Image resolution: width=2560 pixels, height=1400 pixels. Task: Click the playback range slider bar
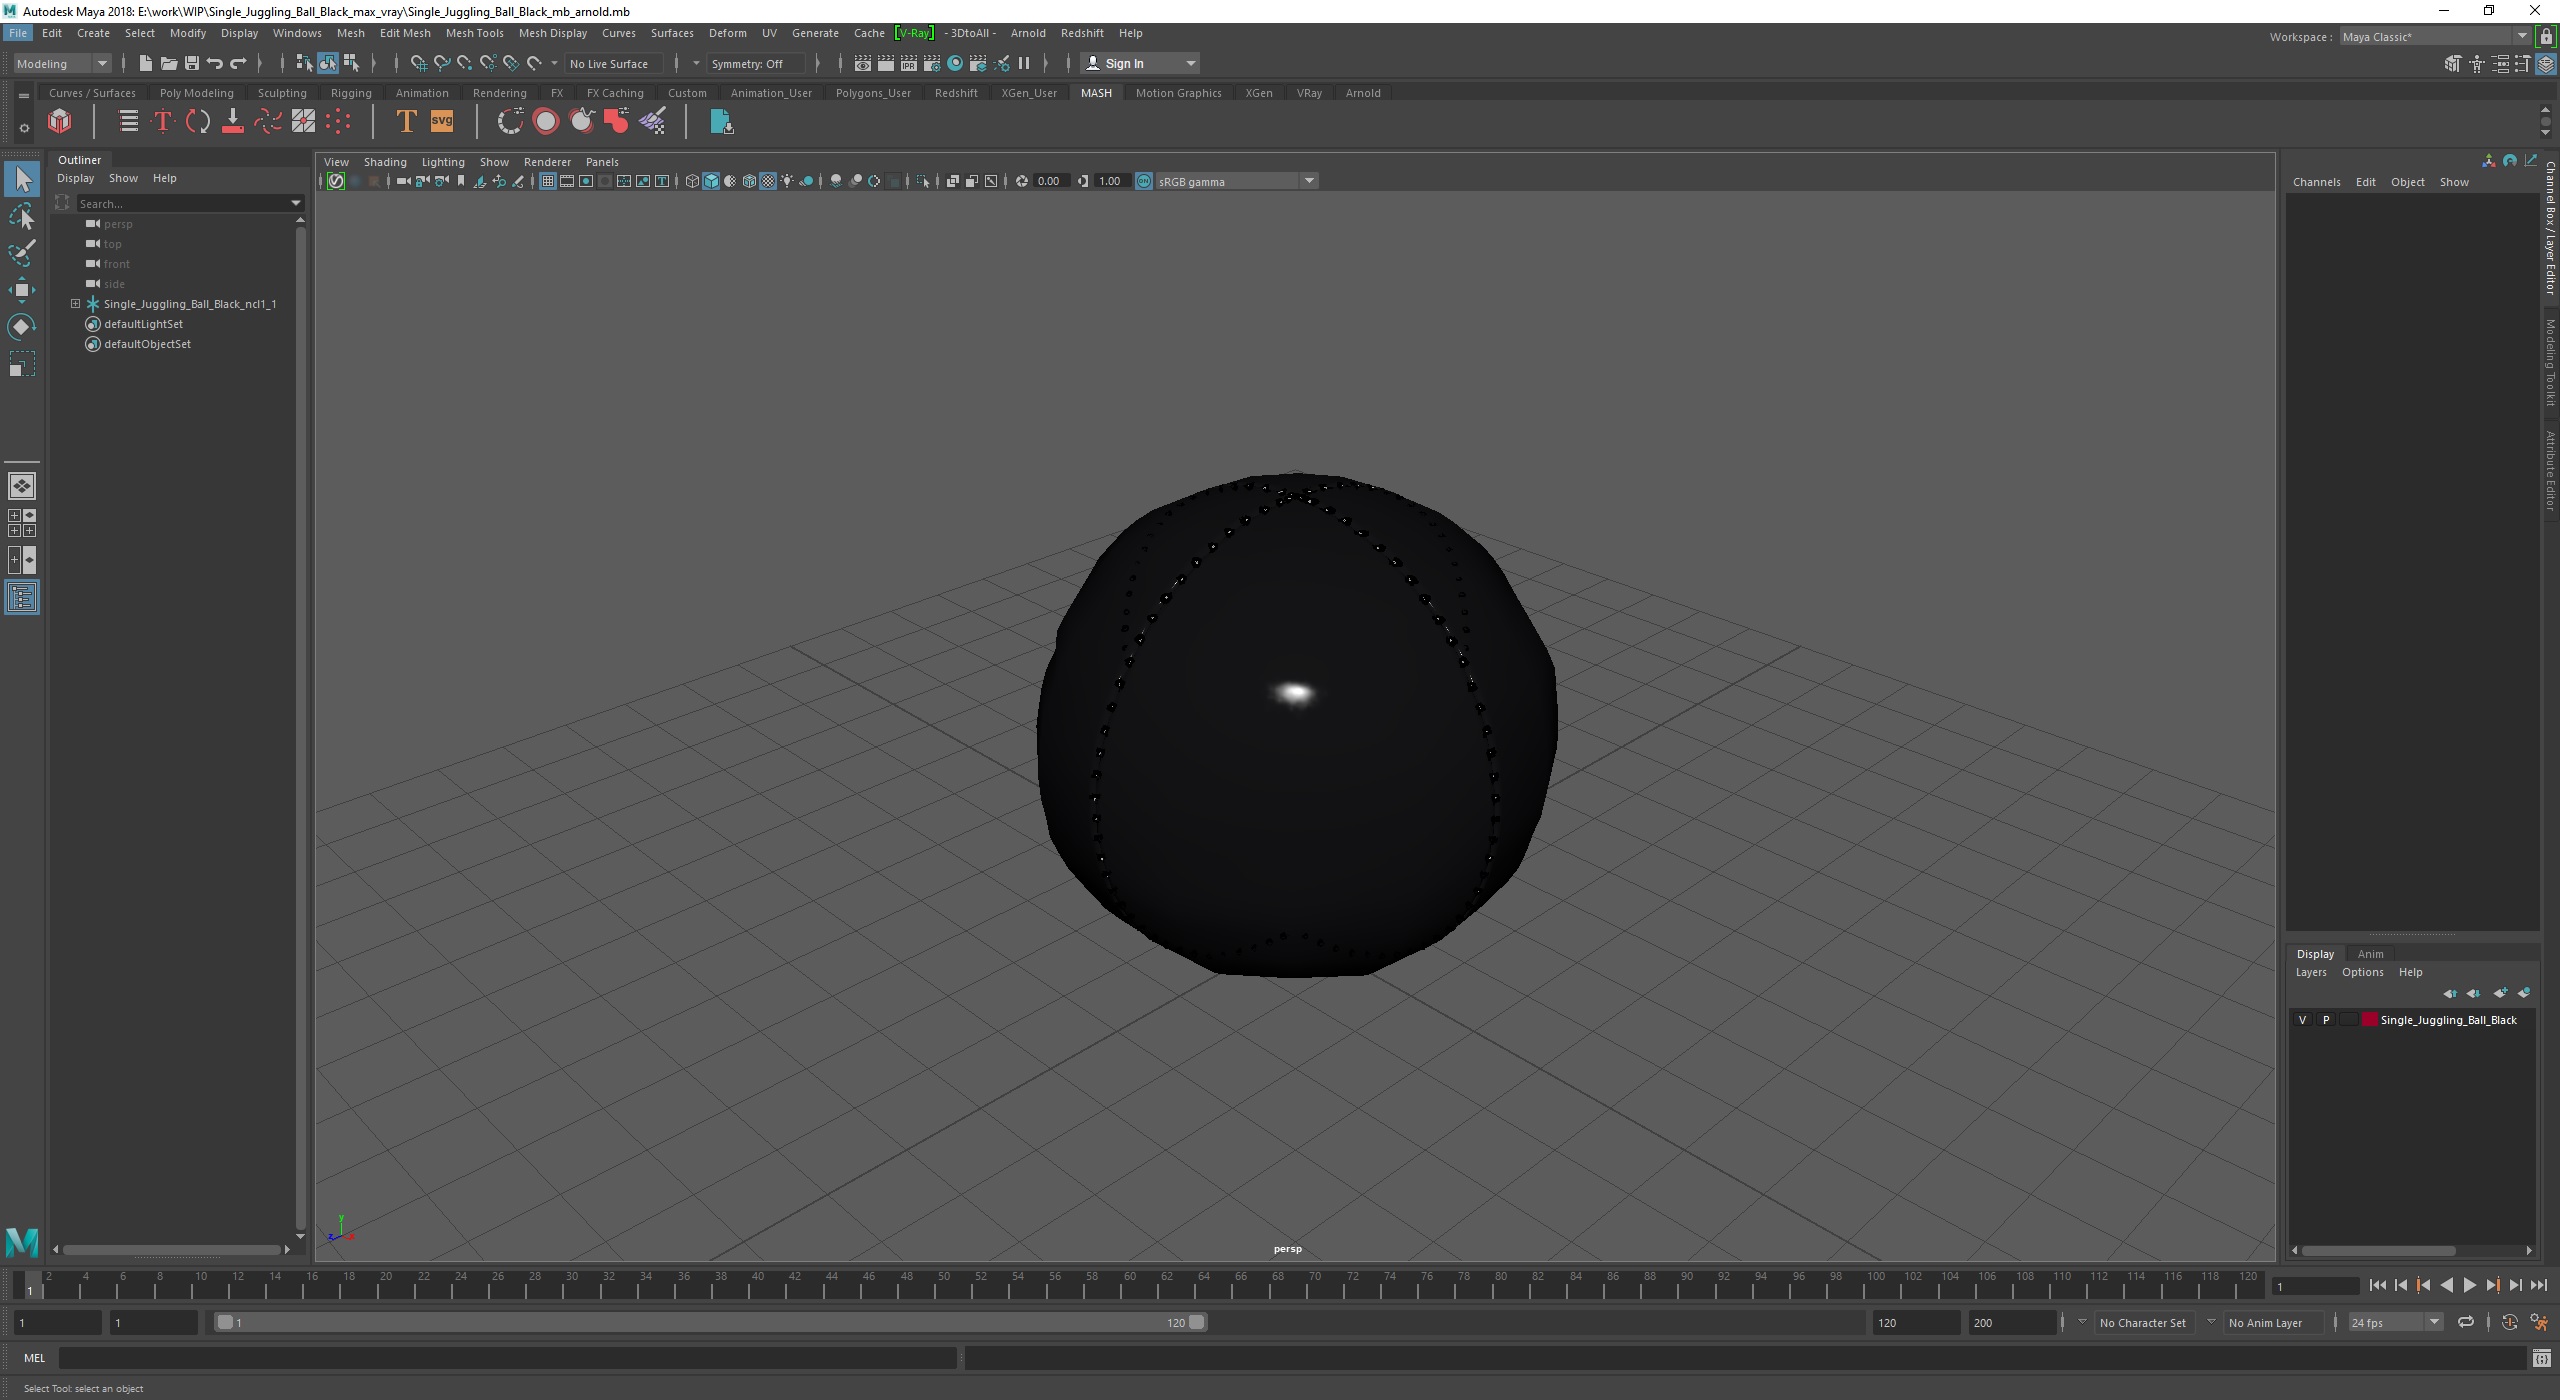click(x=711, y=1322)
